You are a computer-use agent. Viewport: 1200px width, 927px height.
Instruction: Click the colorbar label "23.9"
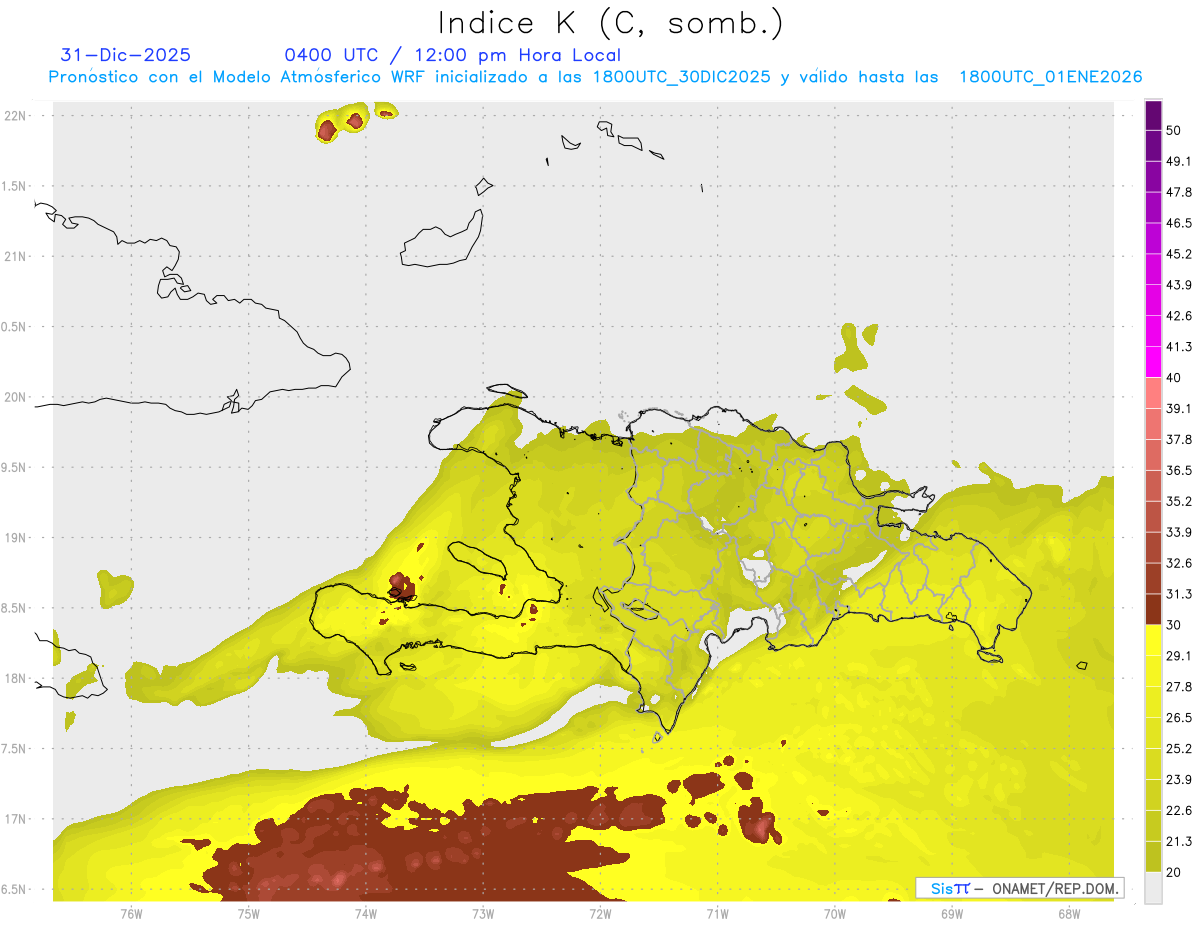[x=1179, y=779]
